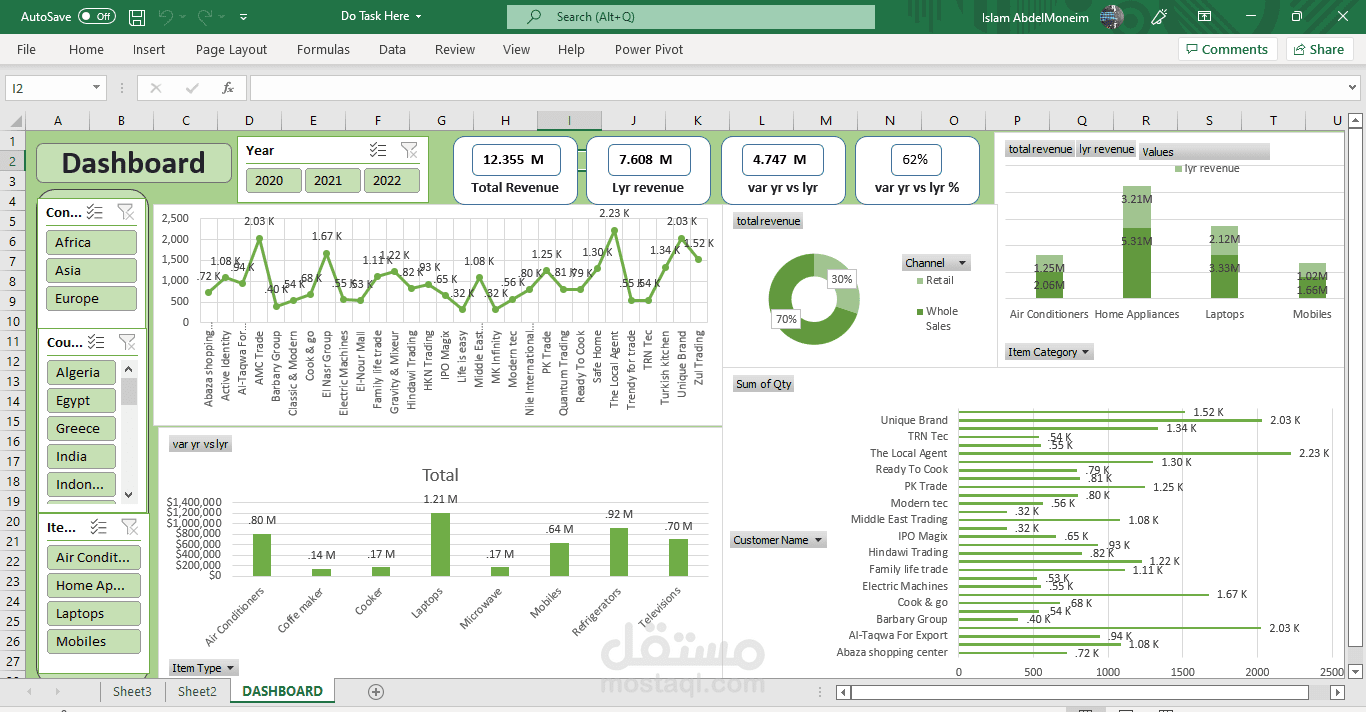
Task: Clear filter on the Country slicer
Action: pyautogui.click(x=127, y=341)
